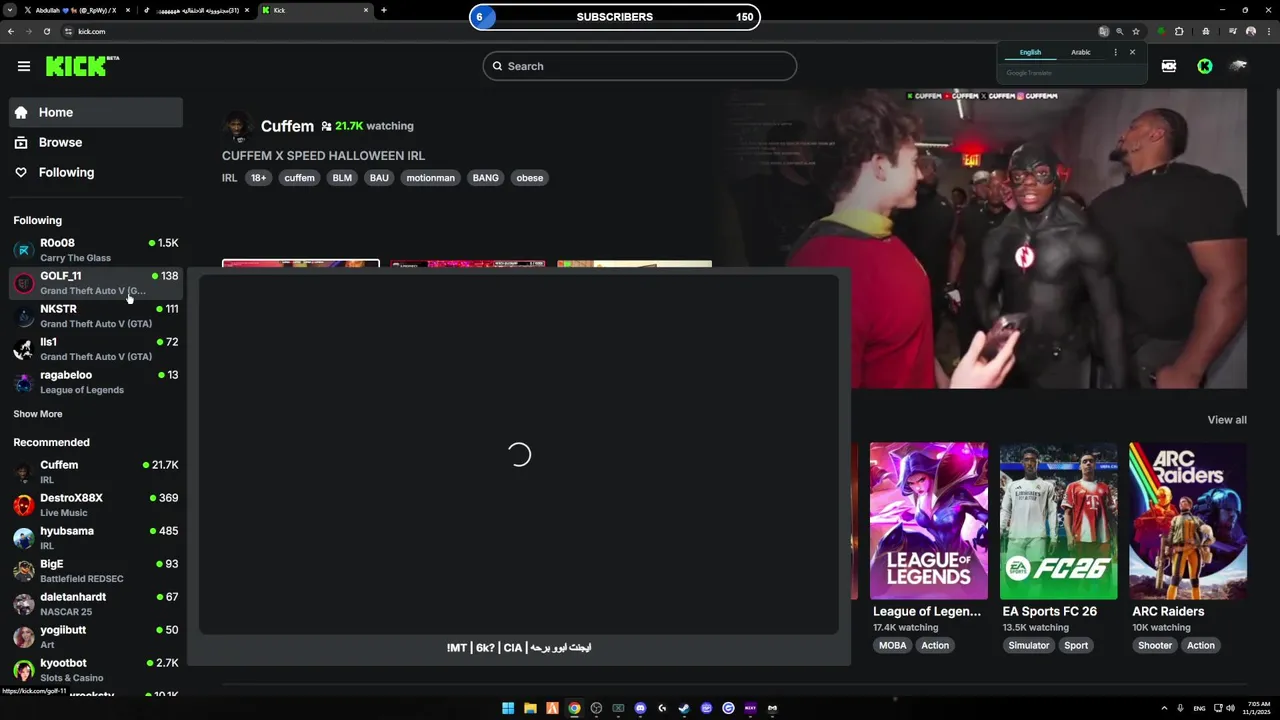Go back with the browser back arrow
The image size is (1280, 720).
[x=10, y=31]
